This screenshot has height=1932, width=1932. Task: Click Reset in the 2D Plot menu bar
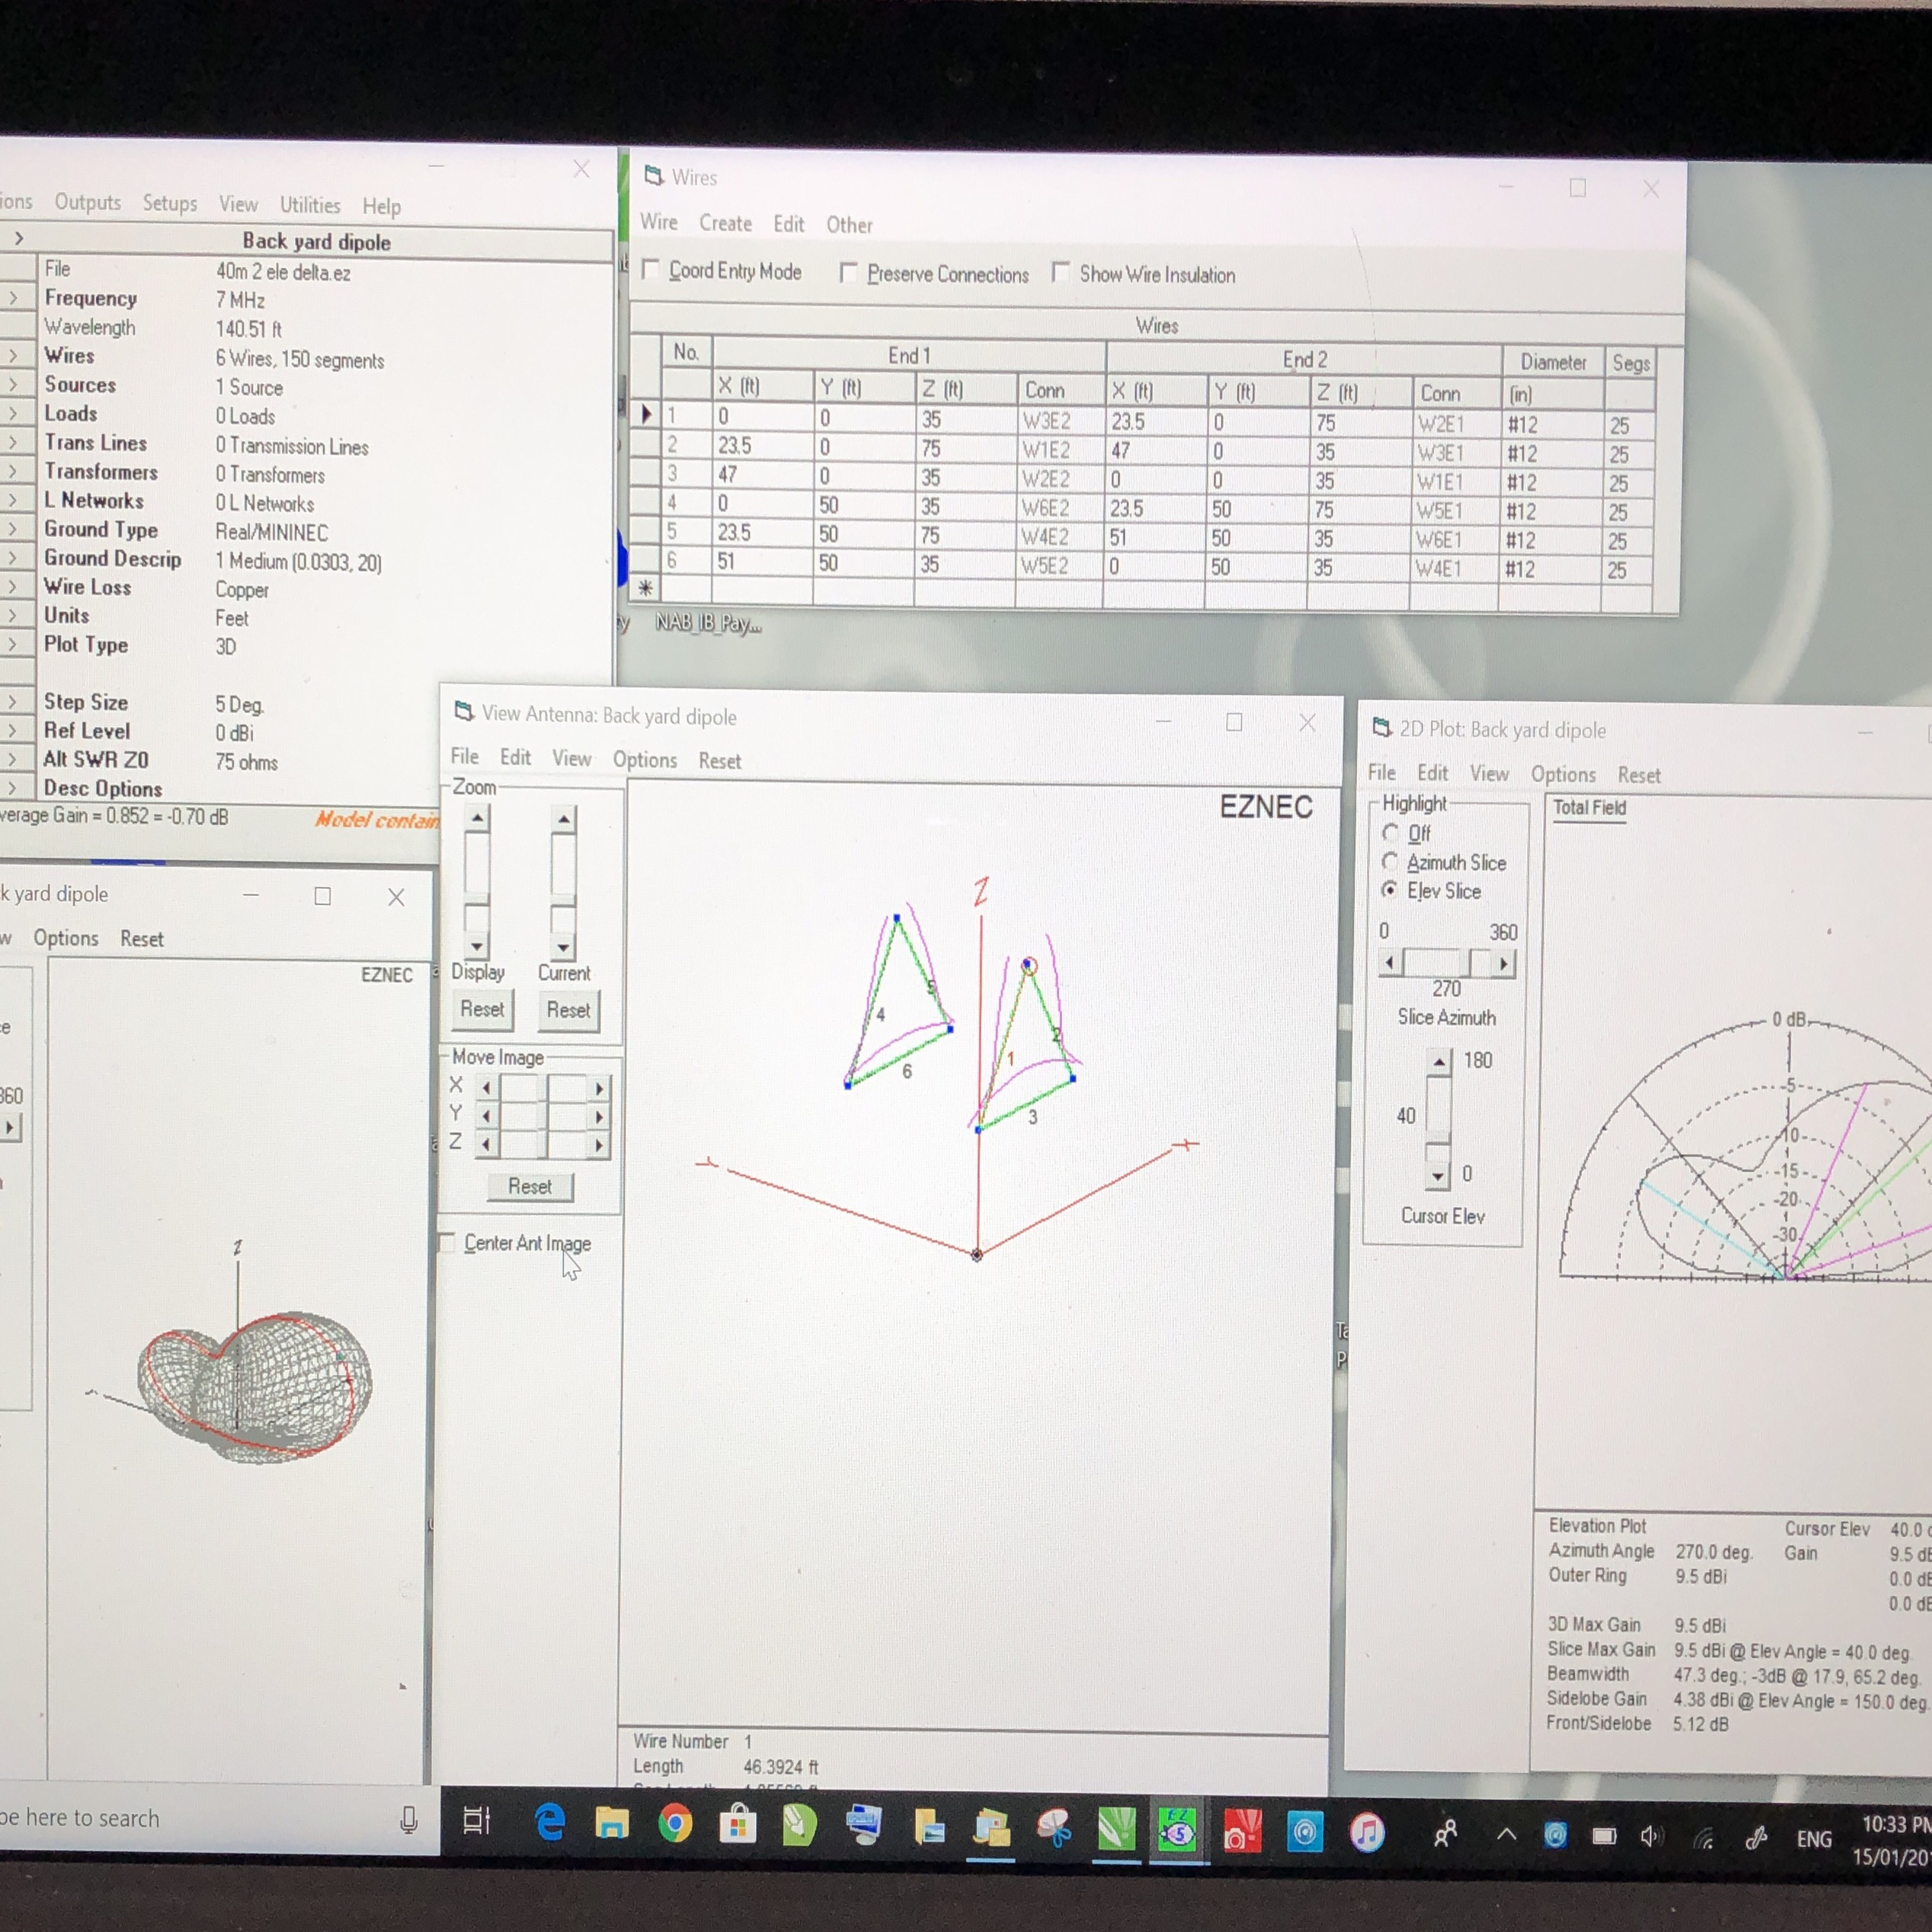(x=1639, y=775)
